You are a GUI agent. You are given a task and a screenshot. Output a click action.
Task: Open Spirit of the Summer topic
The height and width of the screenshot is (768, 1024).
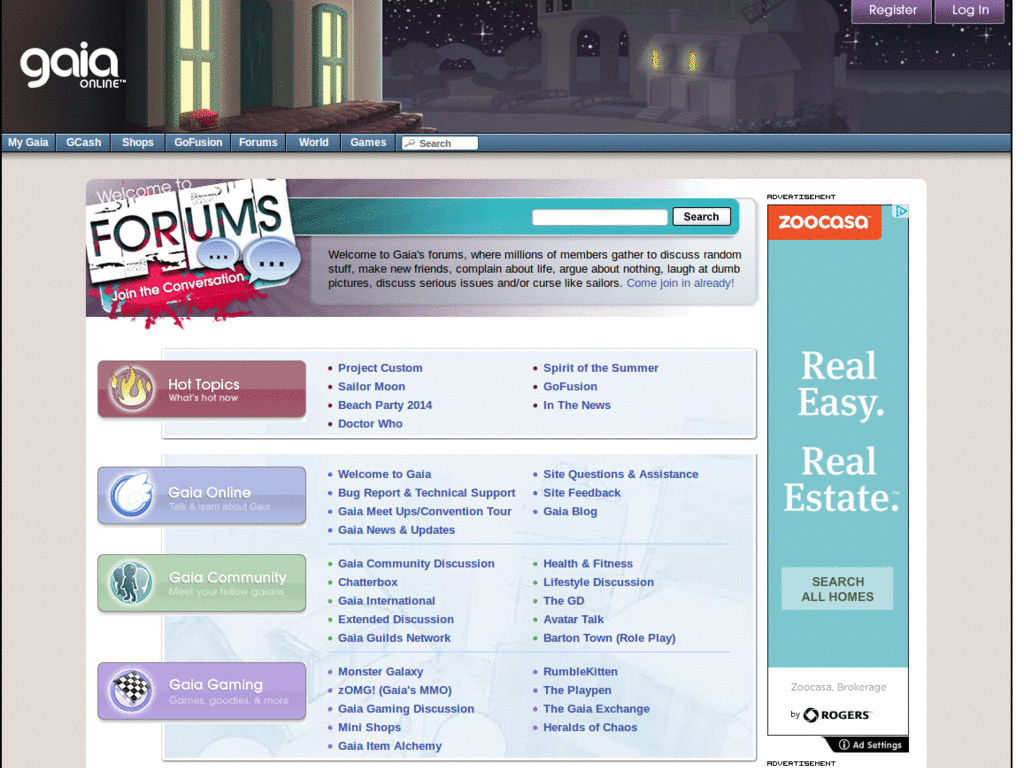[601, 368]
